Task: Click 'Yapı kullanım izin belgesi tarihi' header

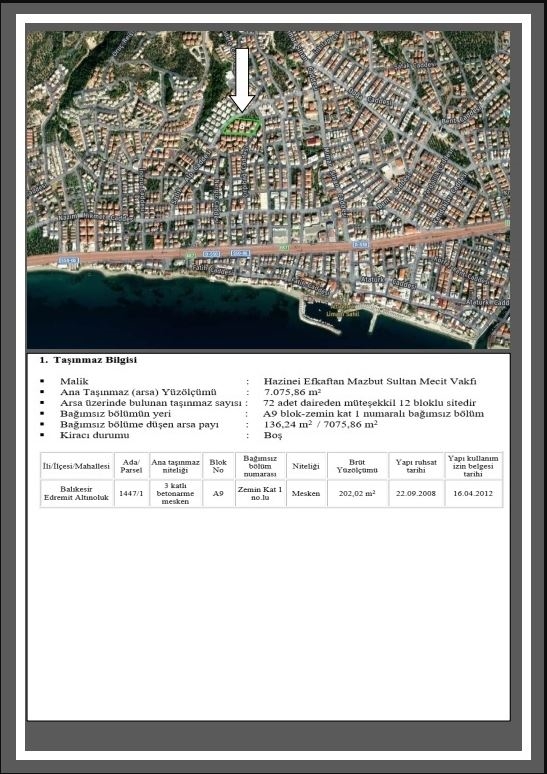Action: (473, 466)
